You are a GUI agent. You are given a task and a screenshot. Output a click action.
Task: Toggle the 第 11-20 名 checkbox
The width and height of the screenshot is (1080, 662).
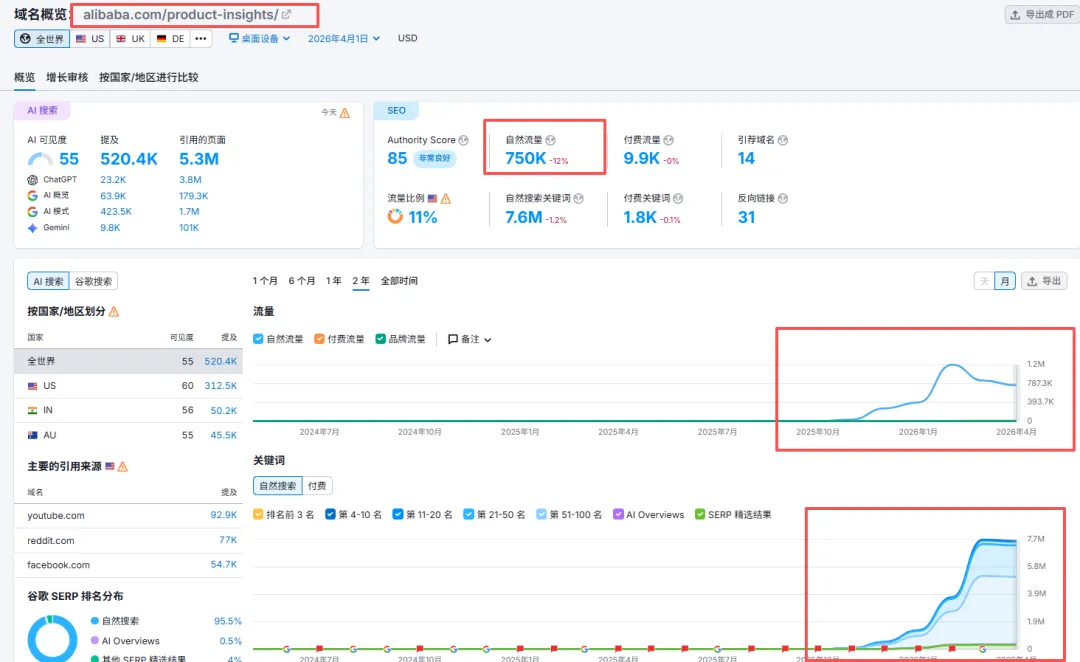[397, 515]
